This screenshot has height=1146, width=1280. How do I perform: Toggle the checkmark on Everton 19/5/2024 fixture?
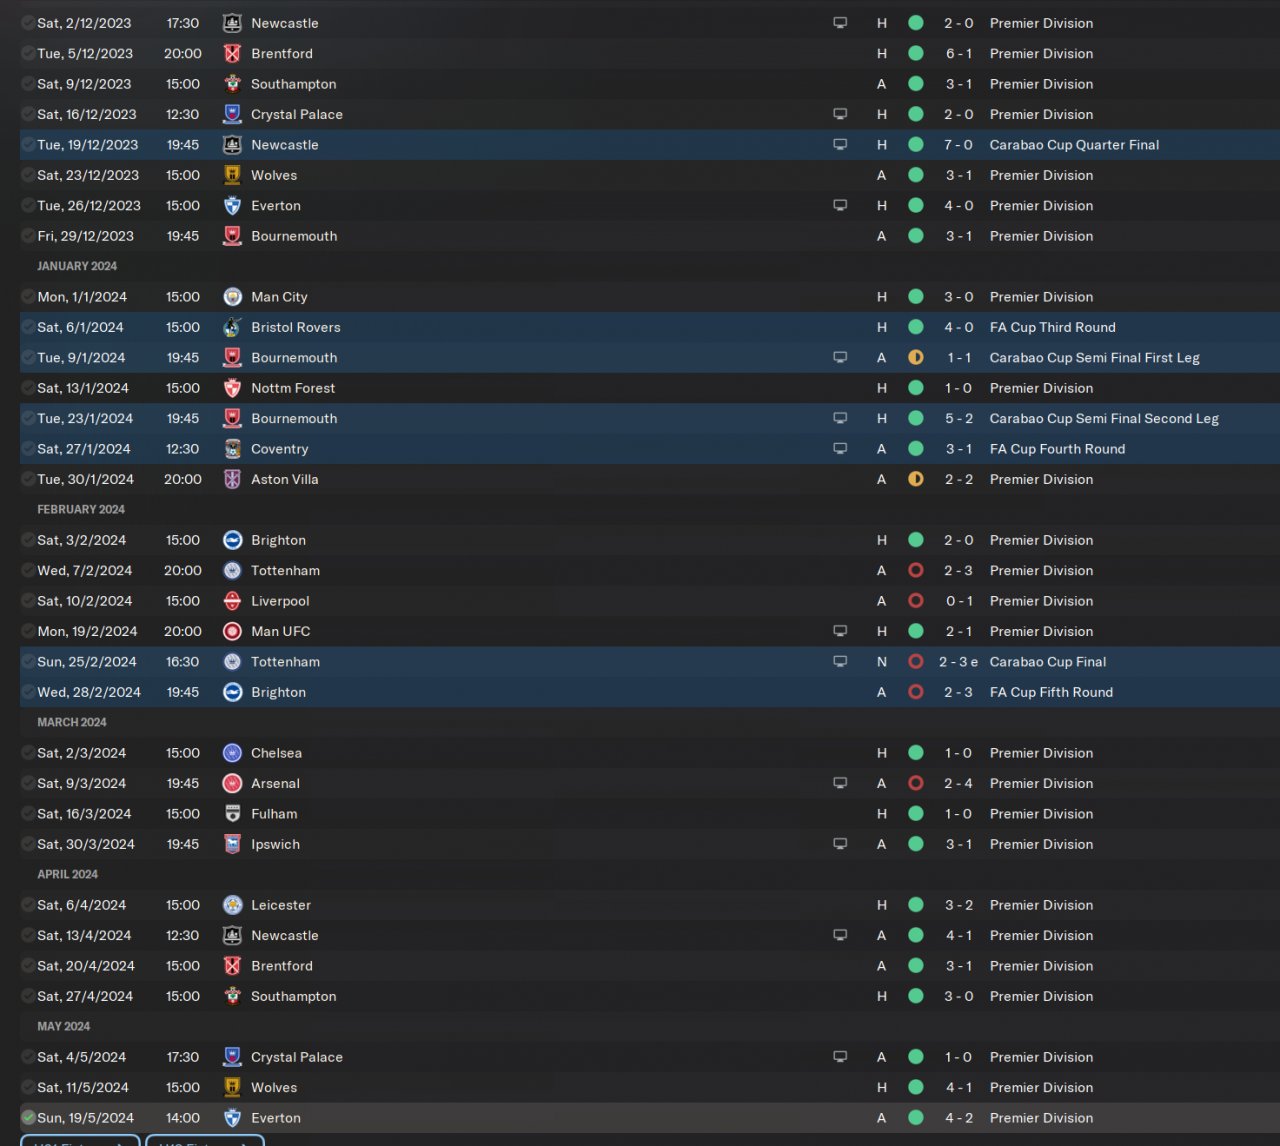(x=28, y=1118)
